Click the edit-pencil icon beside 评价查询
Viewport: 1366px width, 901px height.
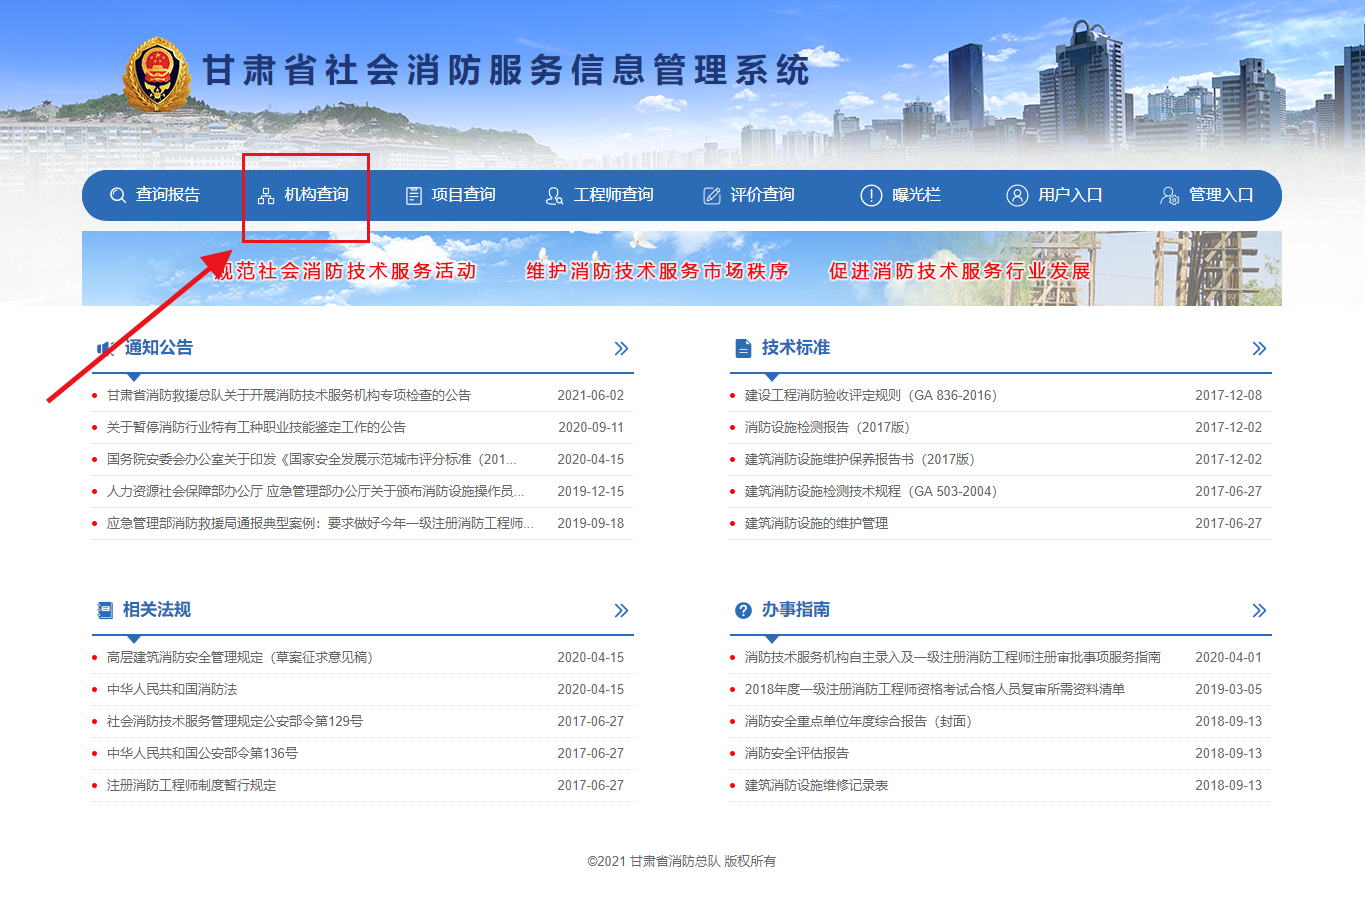pos(712,196)
